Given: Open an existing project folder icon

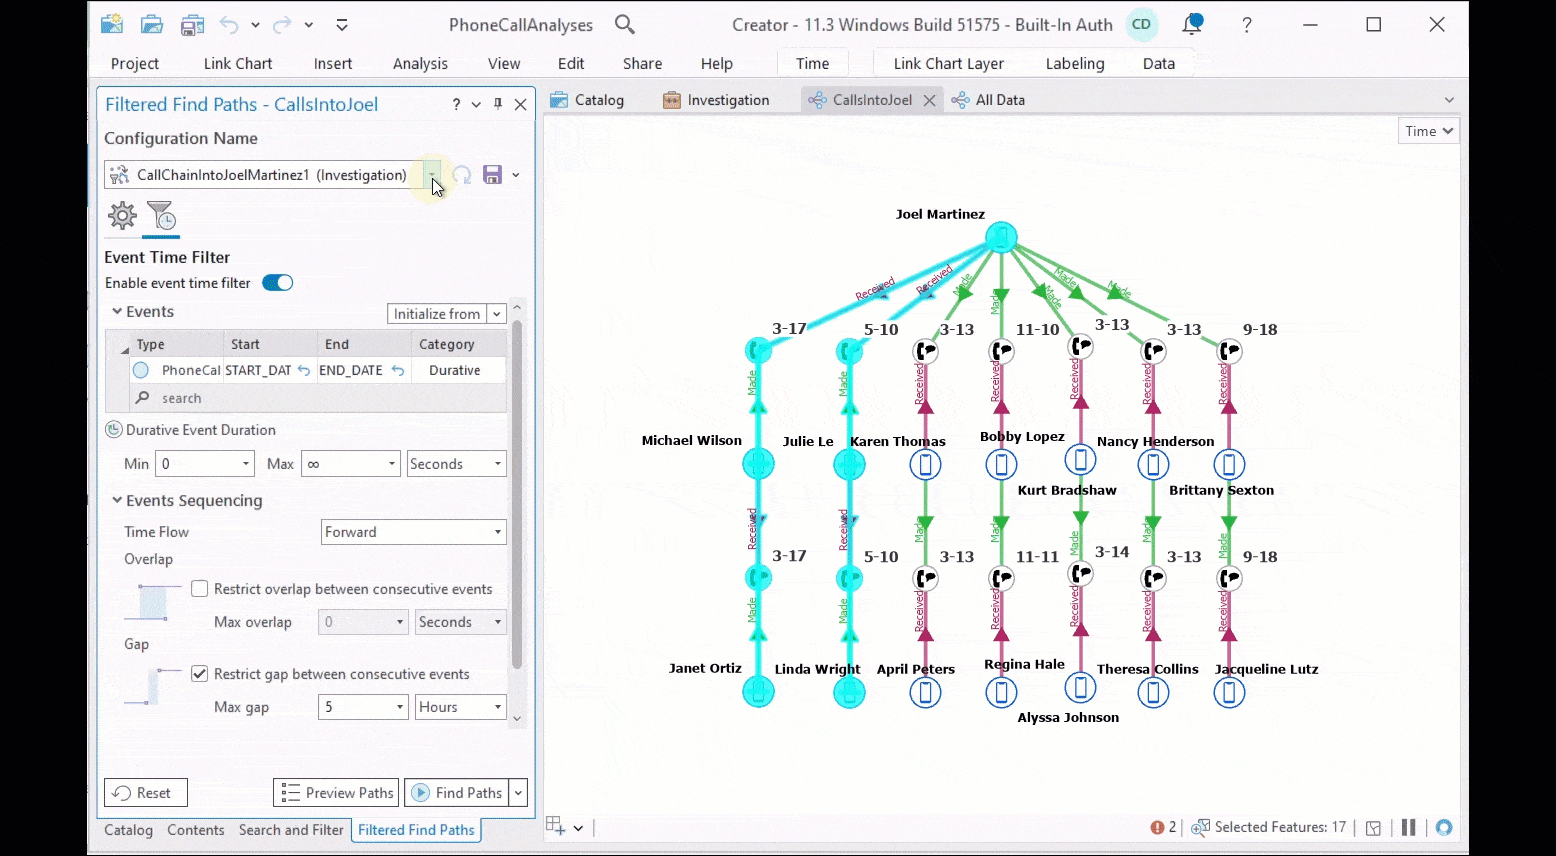Looking at the screenshot, I should pos(152,24).
